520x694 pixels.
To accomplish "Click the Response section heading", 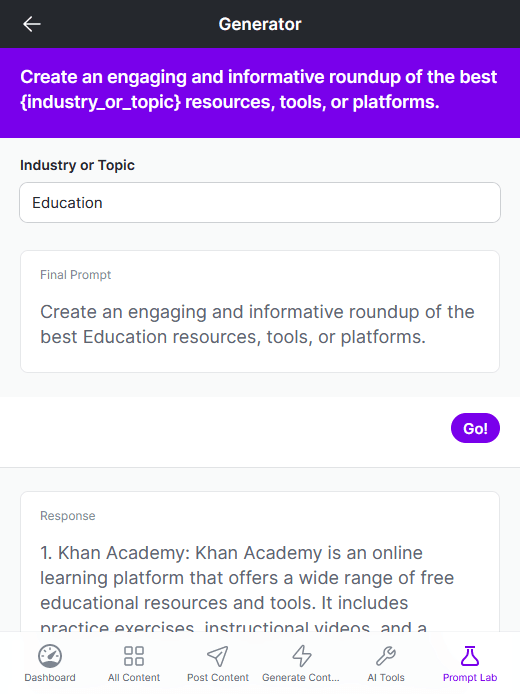I will click(68, 516).
